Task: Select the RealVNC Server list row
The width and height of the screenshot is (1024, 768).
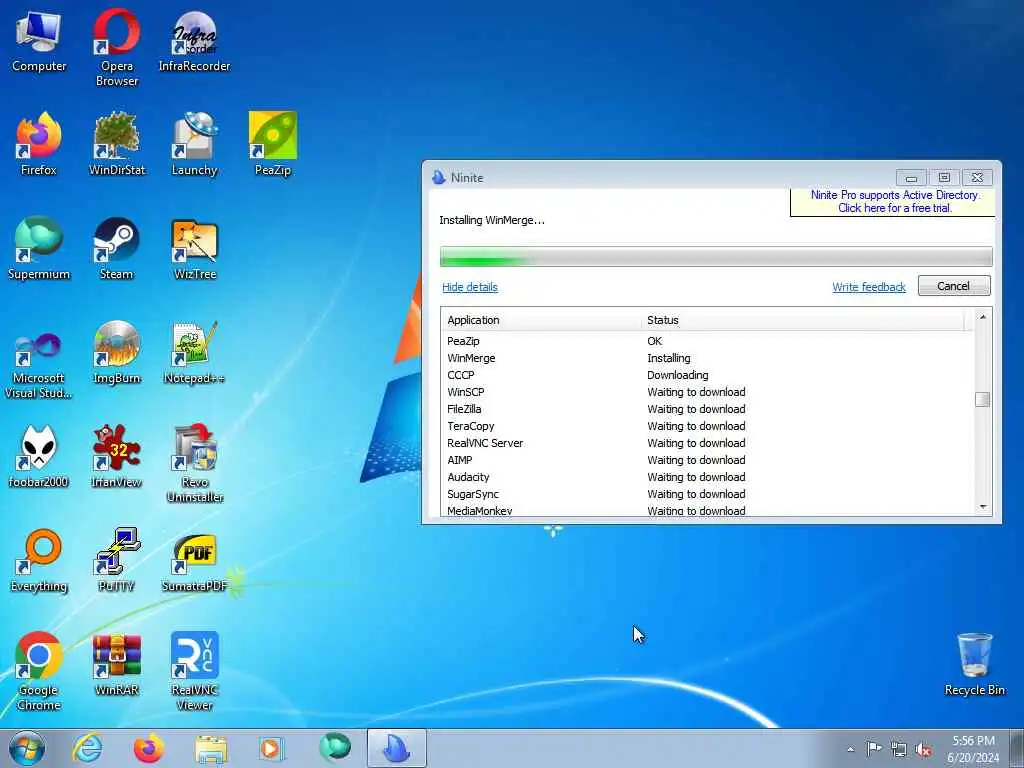Action: (707, 443)
